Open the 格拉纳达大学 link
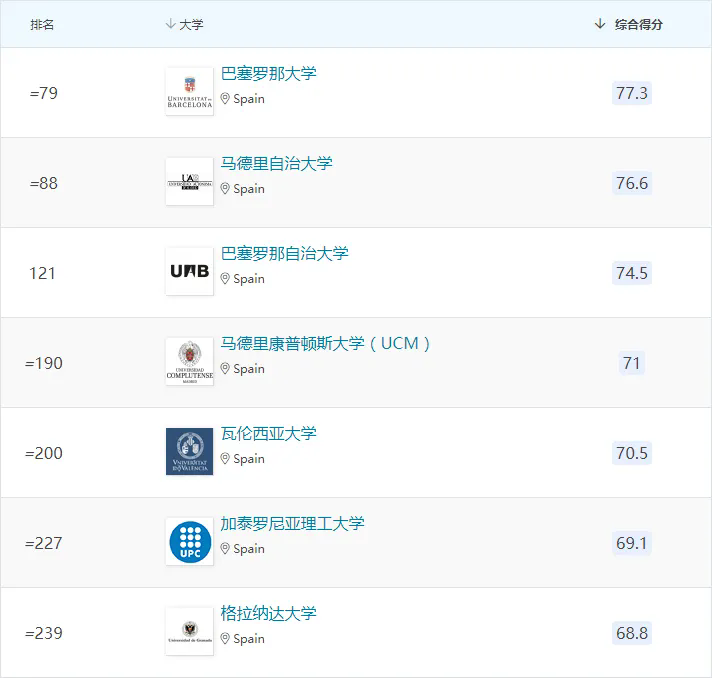712x678 pixels. coord(268,613)
